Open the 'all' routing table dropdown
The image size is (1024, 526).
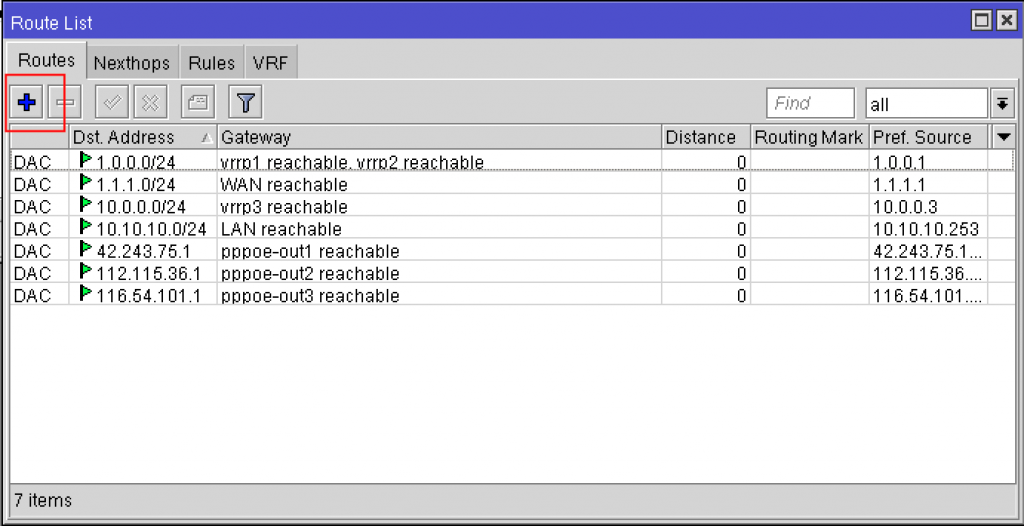pos(1001,103)
